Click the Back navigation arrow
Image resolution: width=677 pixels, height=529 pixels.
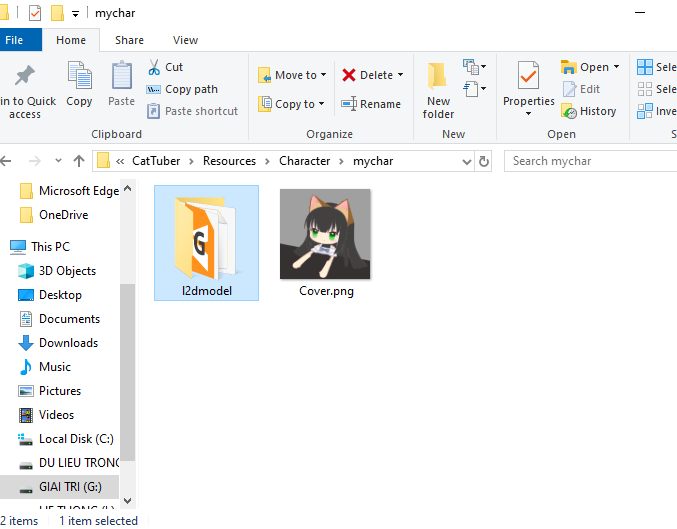[6, 161]
